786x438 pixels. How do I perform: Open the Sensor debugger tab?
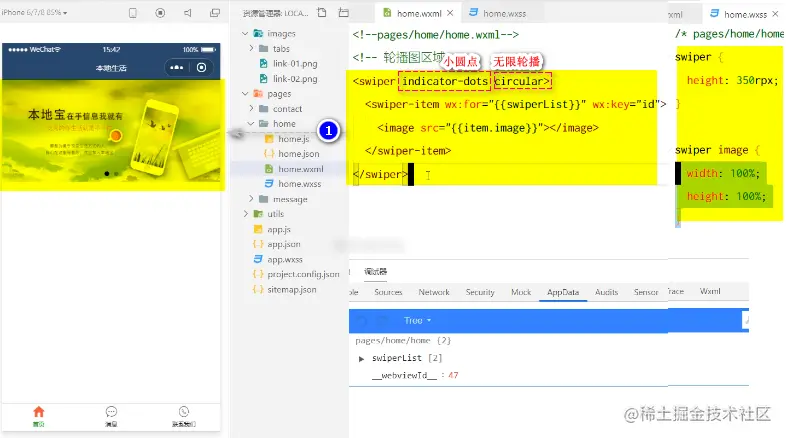[646, 292]
